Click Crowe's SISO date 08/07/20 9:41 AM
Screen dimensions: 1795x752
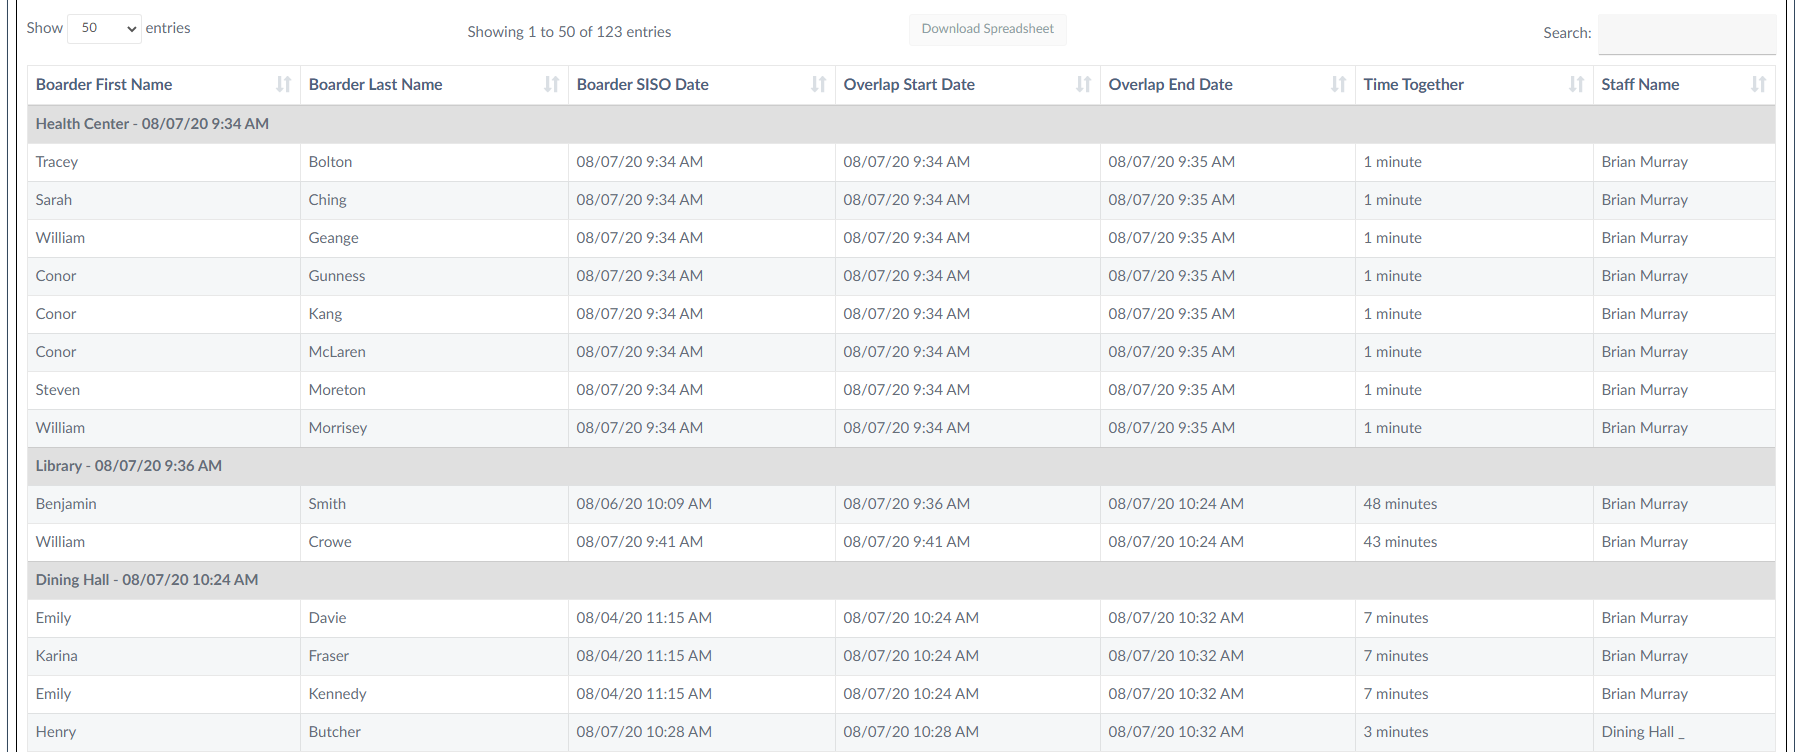tap(640, 542)
